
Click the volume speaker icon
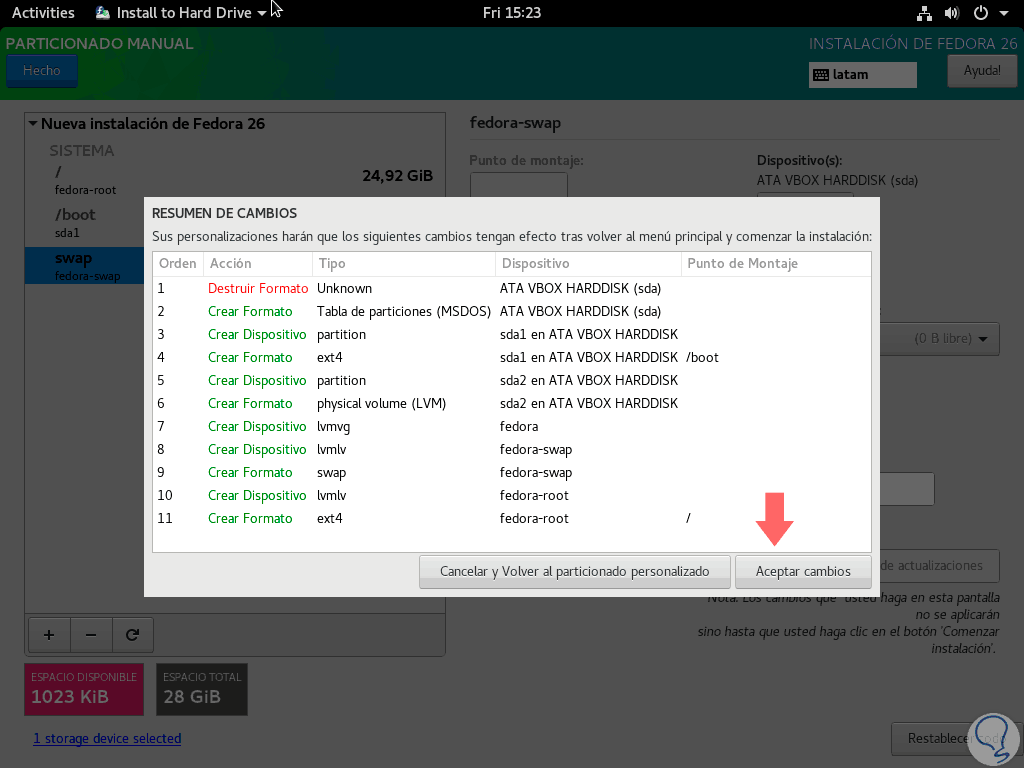coord(952,13)
